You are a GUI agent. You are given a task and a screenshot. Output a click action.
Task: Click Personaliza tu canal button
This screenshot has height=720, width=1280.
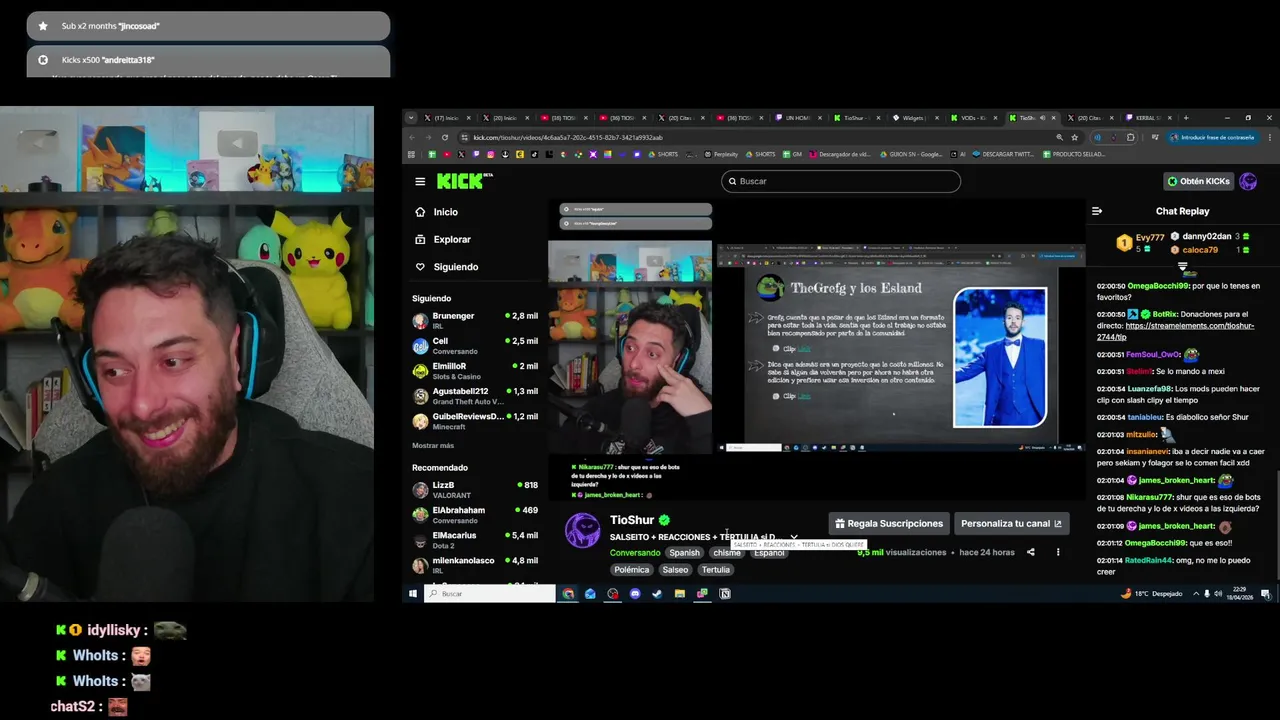point(1011,523)
